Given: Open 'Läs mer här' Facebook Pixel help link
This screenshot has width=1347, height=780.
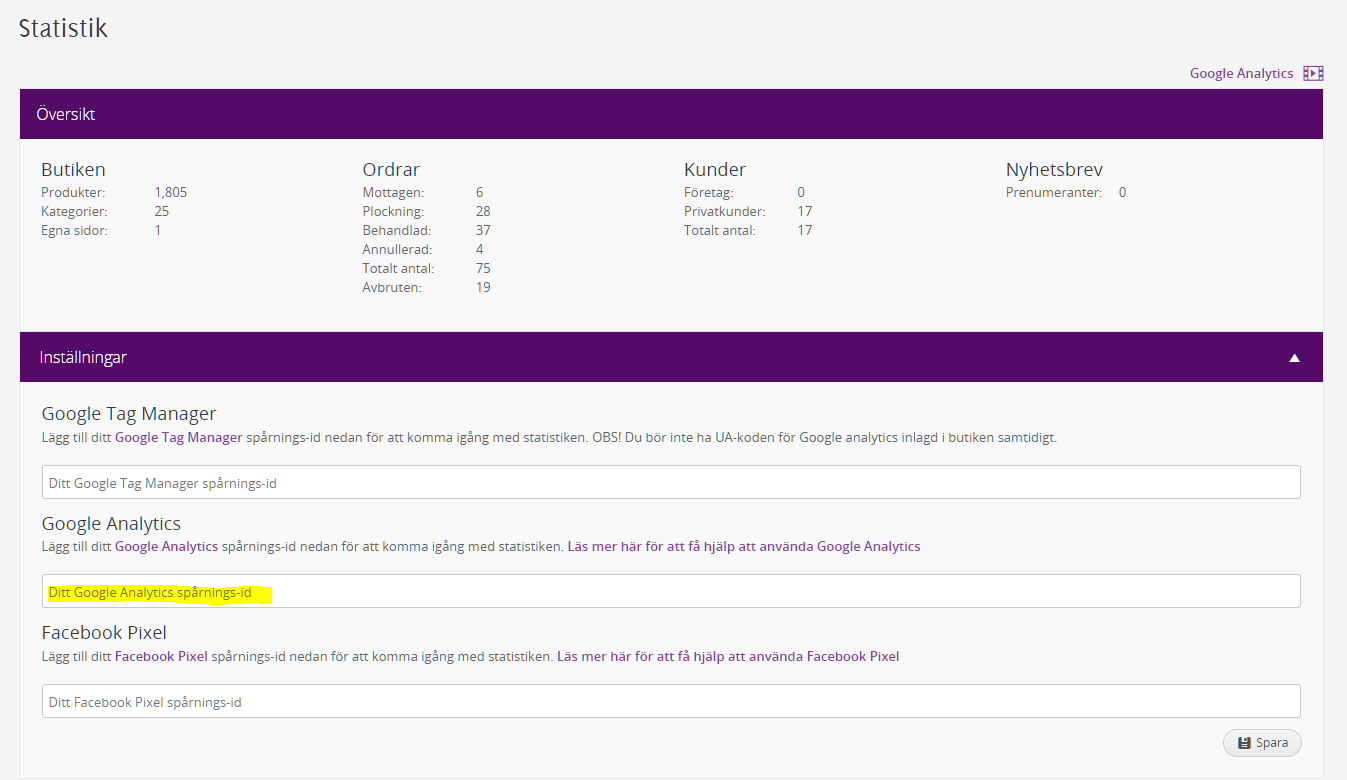Looking at the screenshot, I should coord(728,656).
